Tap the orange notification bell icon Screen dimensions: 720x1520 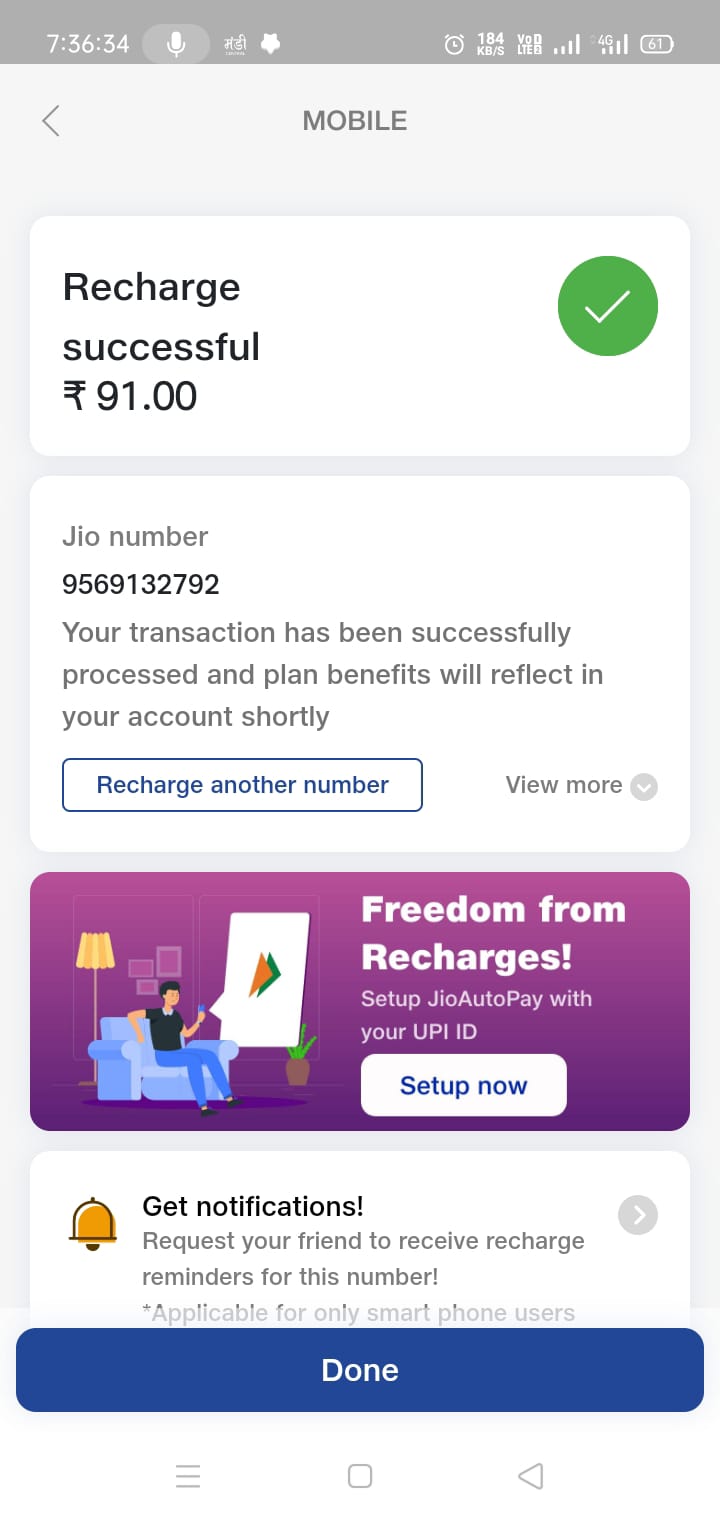pyautogui.click(x=93, y=1222)
